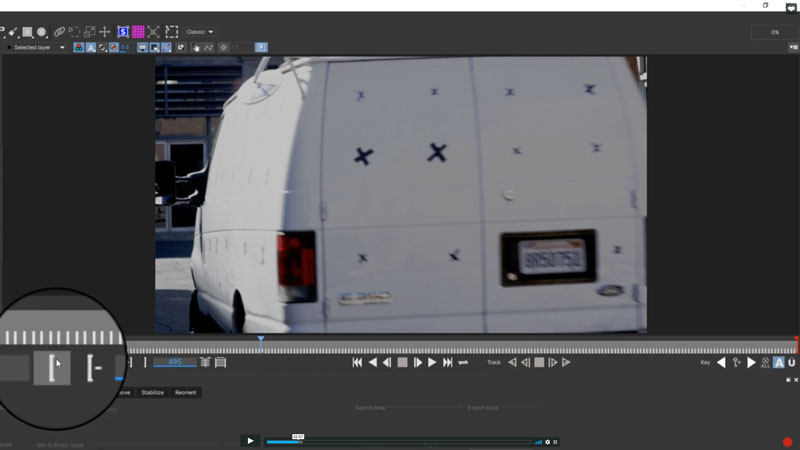Viewport: 800px width, 450px height.
Task: Select the rotate tool icon
Action: click(x=74, y=32)
